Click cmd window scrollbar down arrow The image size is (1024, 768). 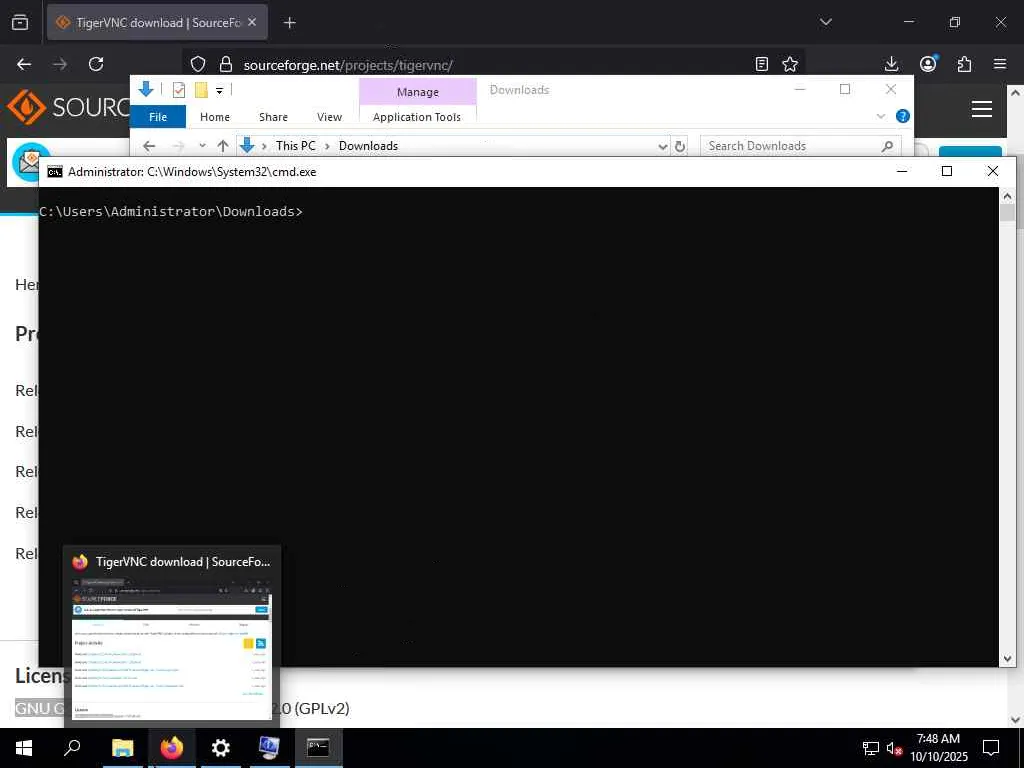(x=1007, y=659)
